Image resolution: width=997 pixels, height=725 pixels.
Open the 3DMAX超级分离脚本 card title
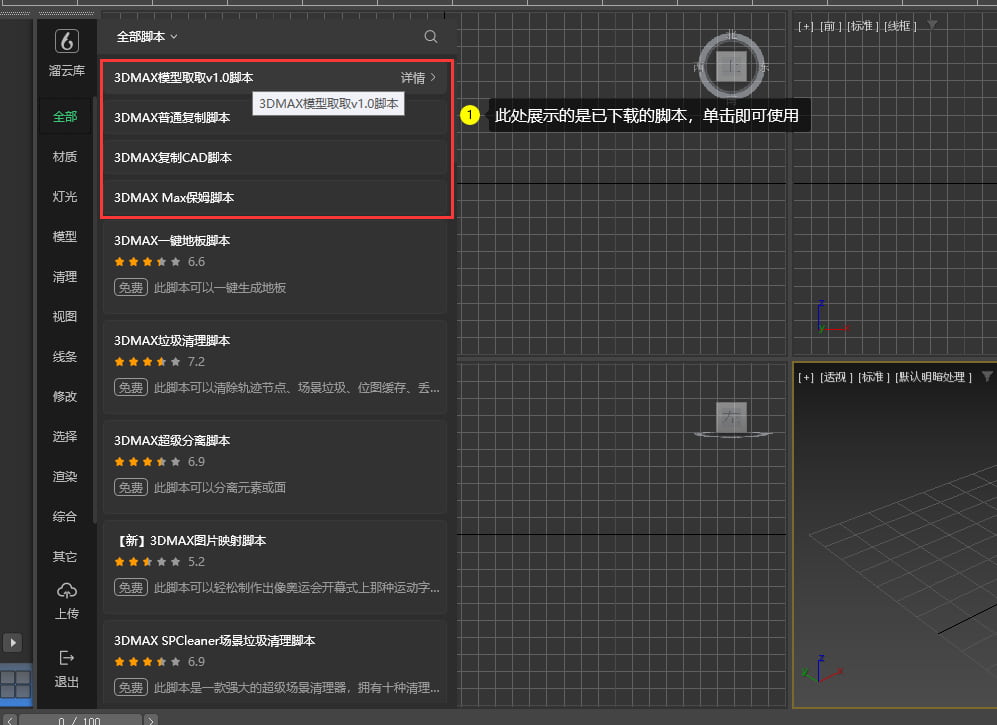[172, 441]
